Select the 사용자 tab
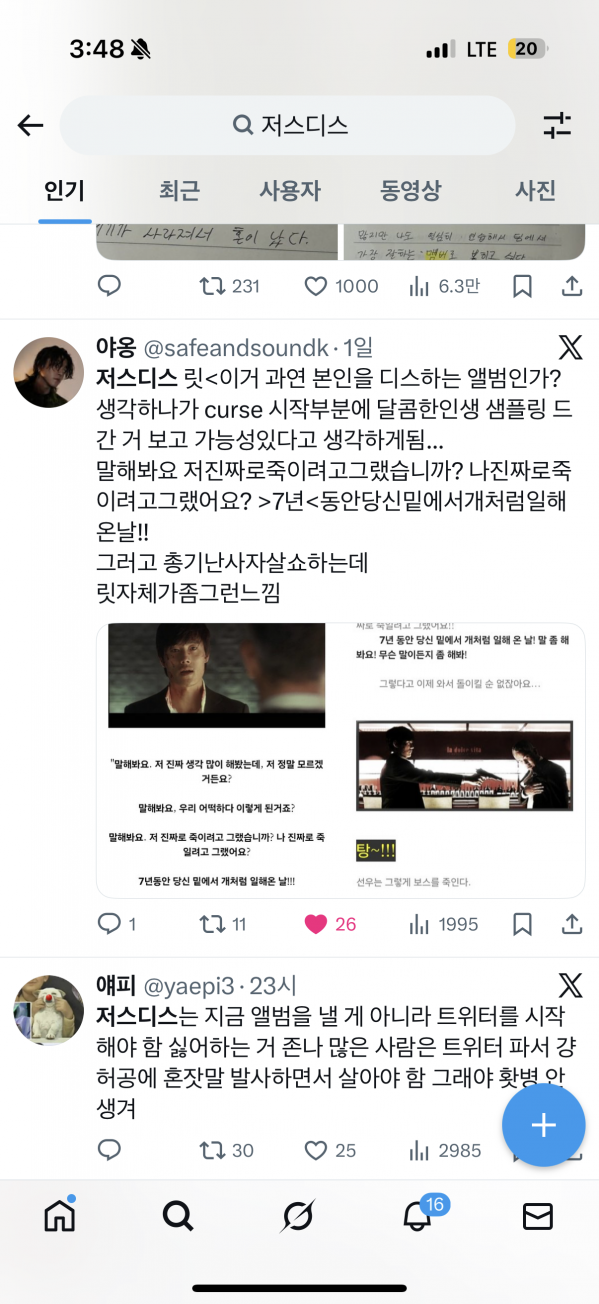 (x=290, y=191)
